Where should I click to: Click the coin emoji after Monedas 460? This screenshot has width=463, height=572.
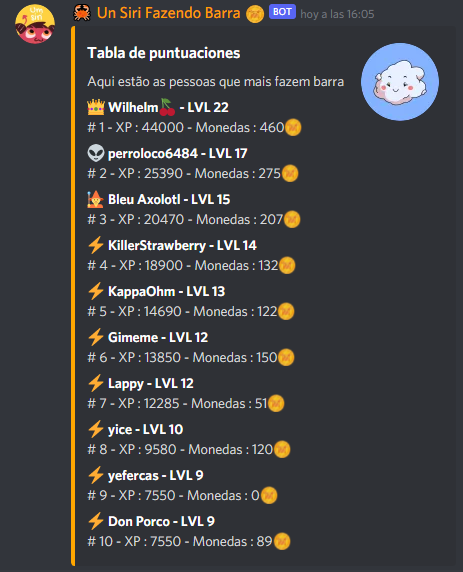[x=293, y=128]
